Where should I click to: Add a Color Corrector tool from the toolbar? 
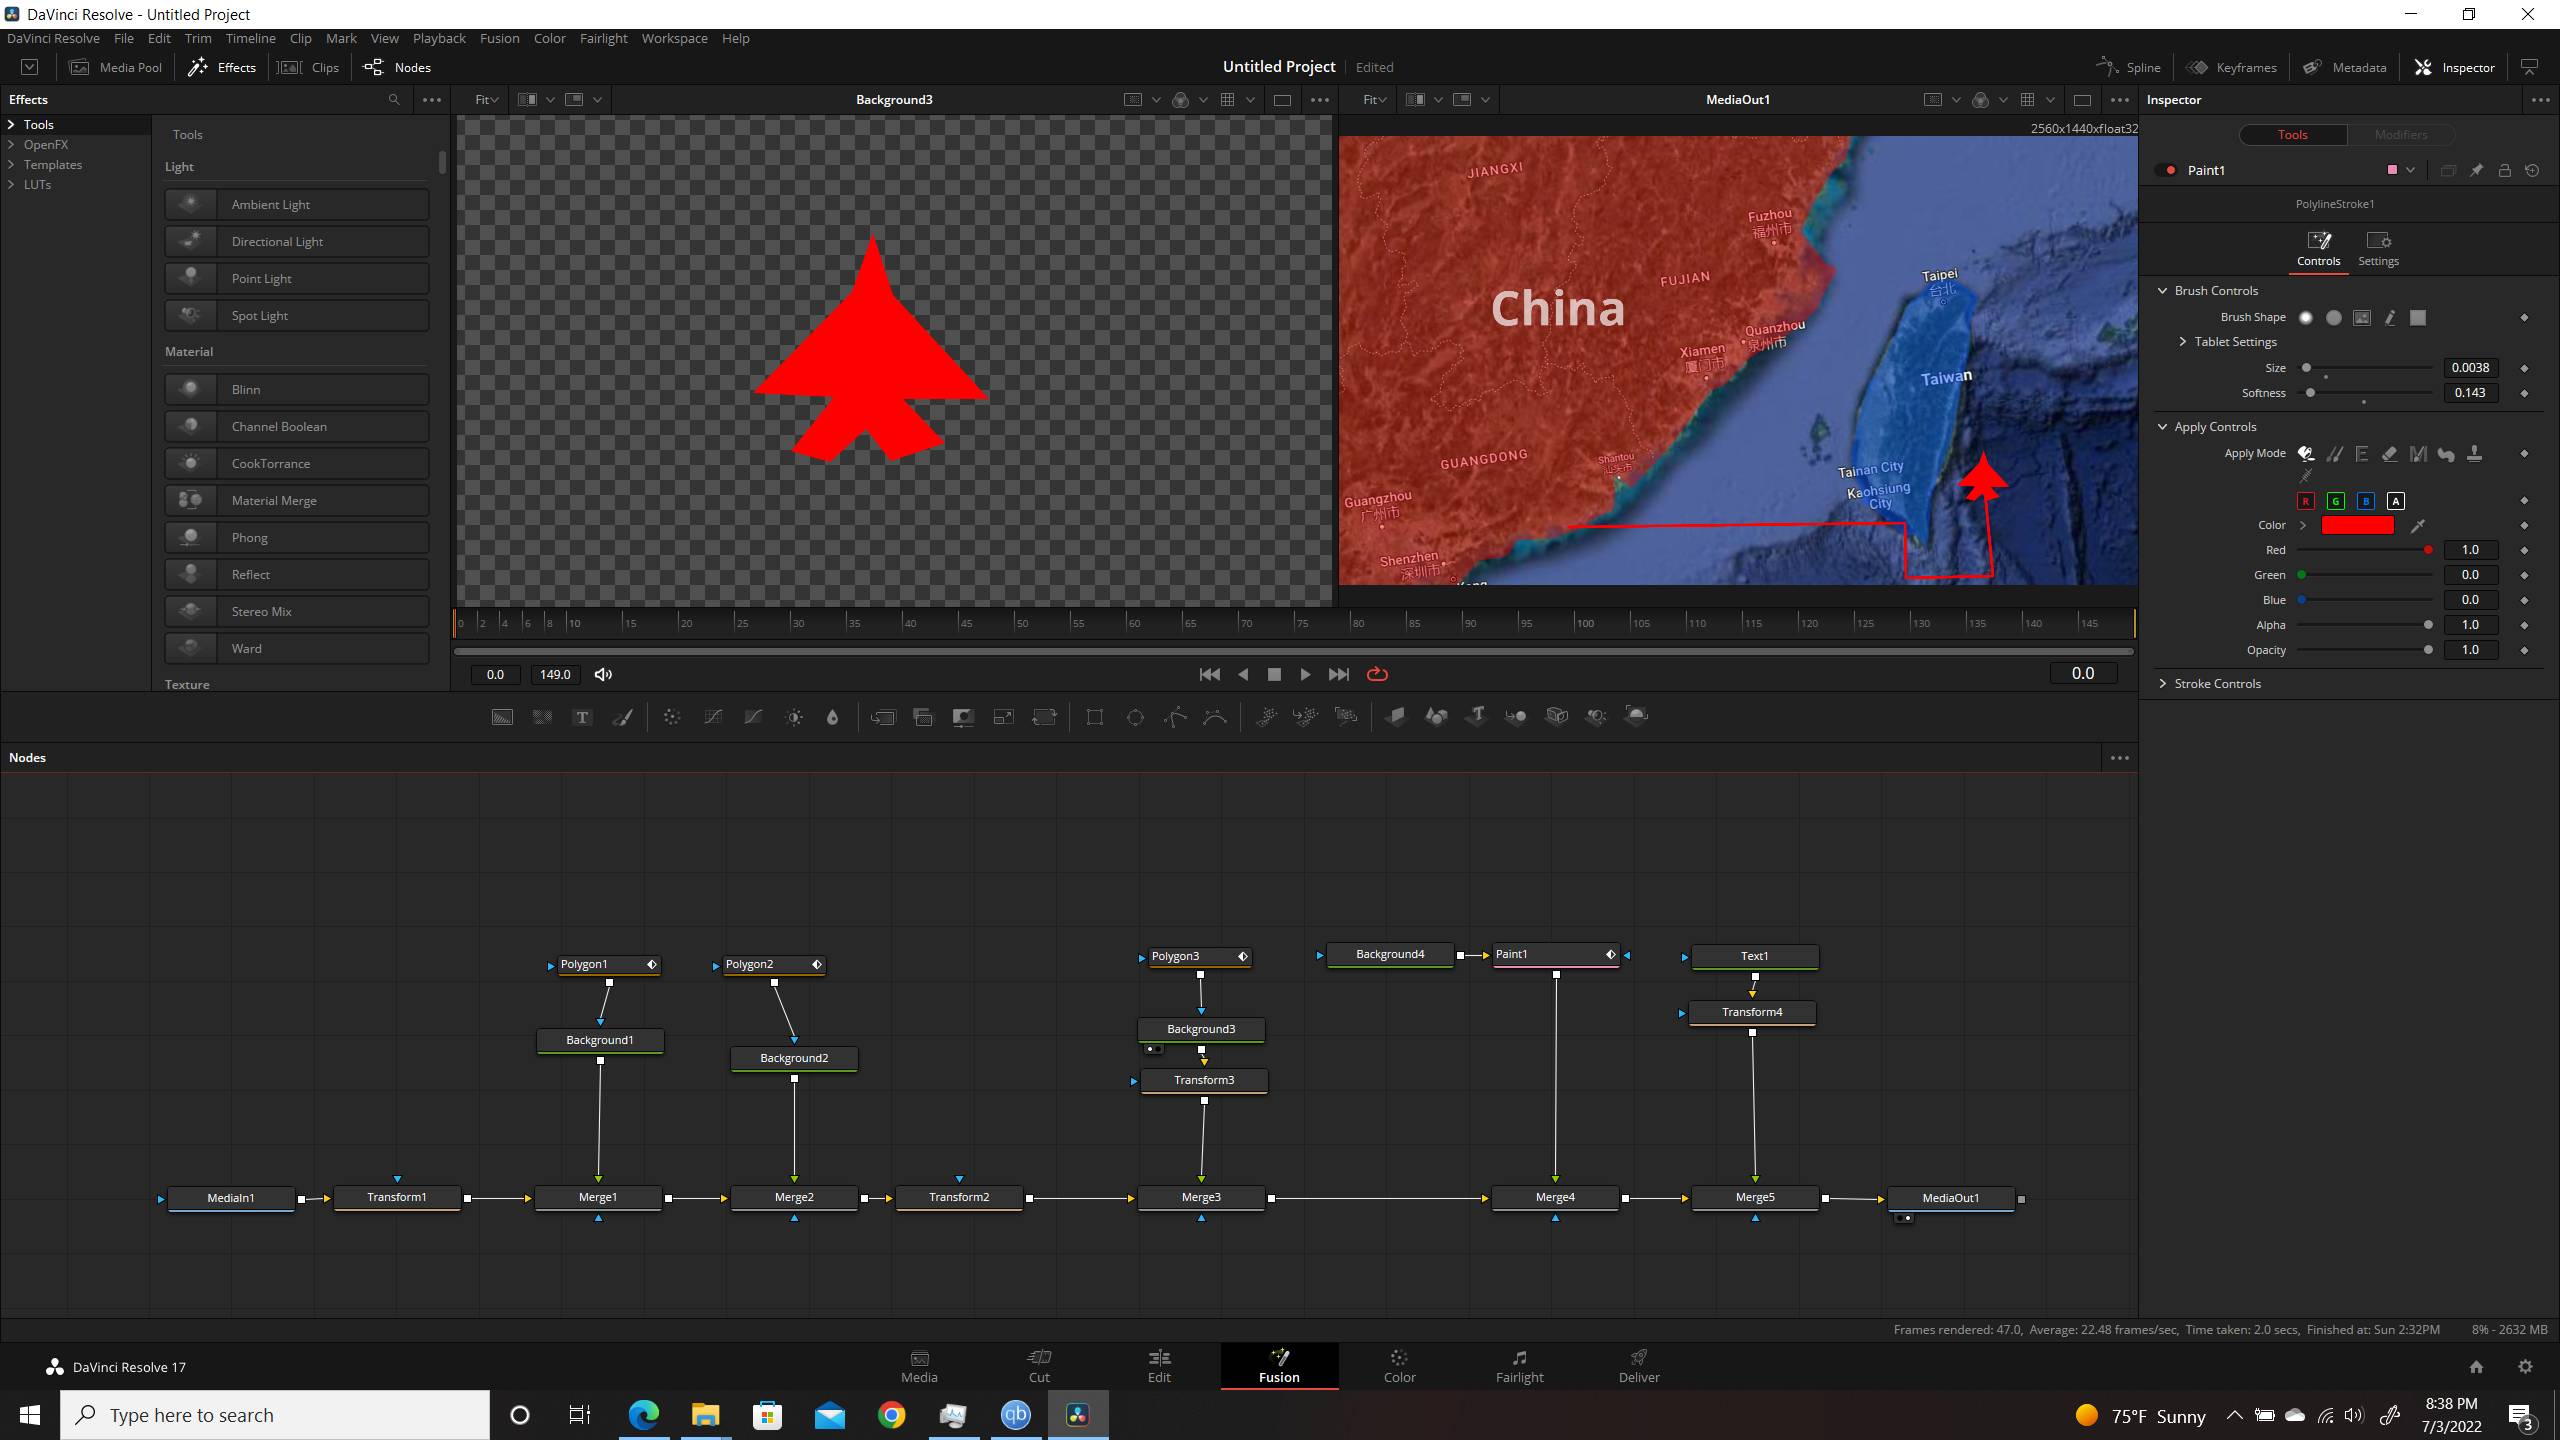[x=672, y=716]
